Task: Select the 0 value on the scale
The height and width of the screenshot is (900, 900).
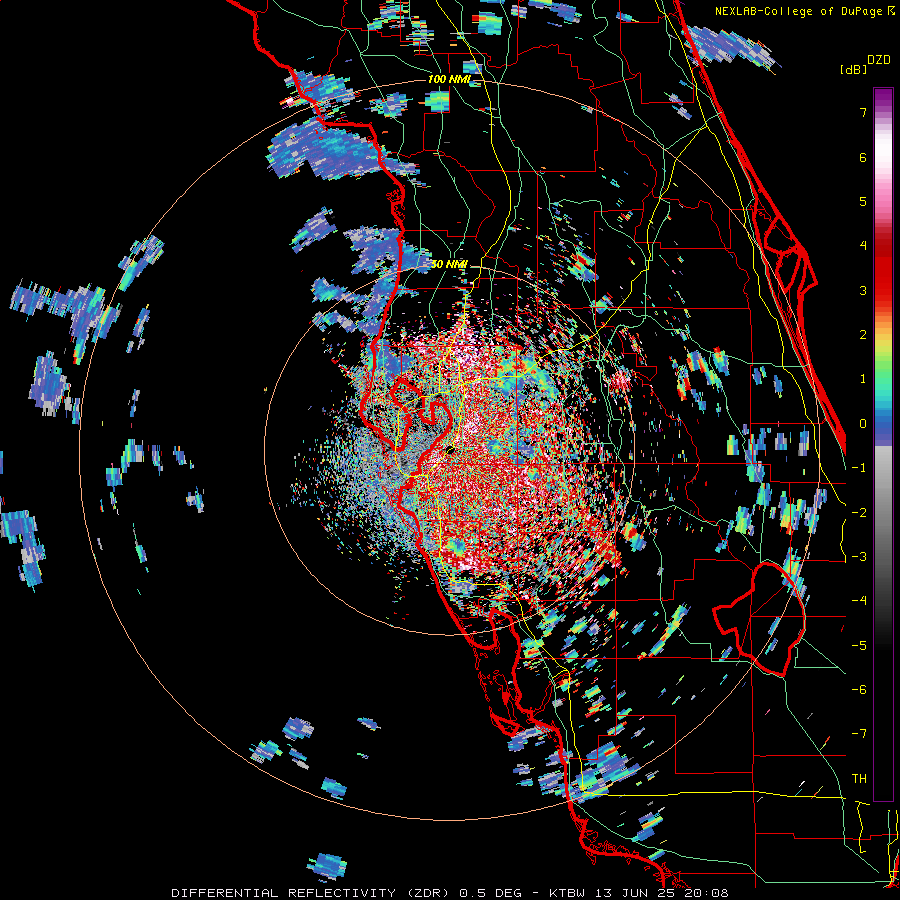Action: [863, 424]
